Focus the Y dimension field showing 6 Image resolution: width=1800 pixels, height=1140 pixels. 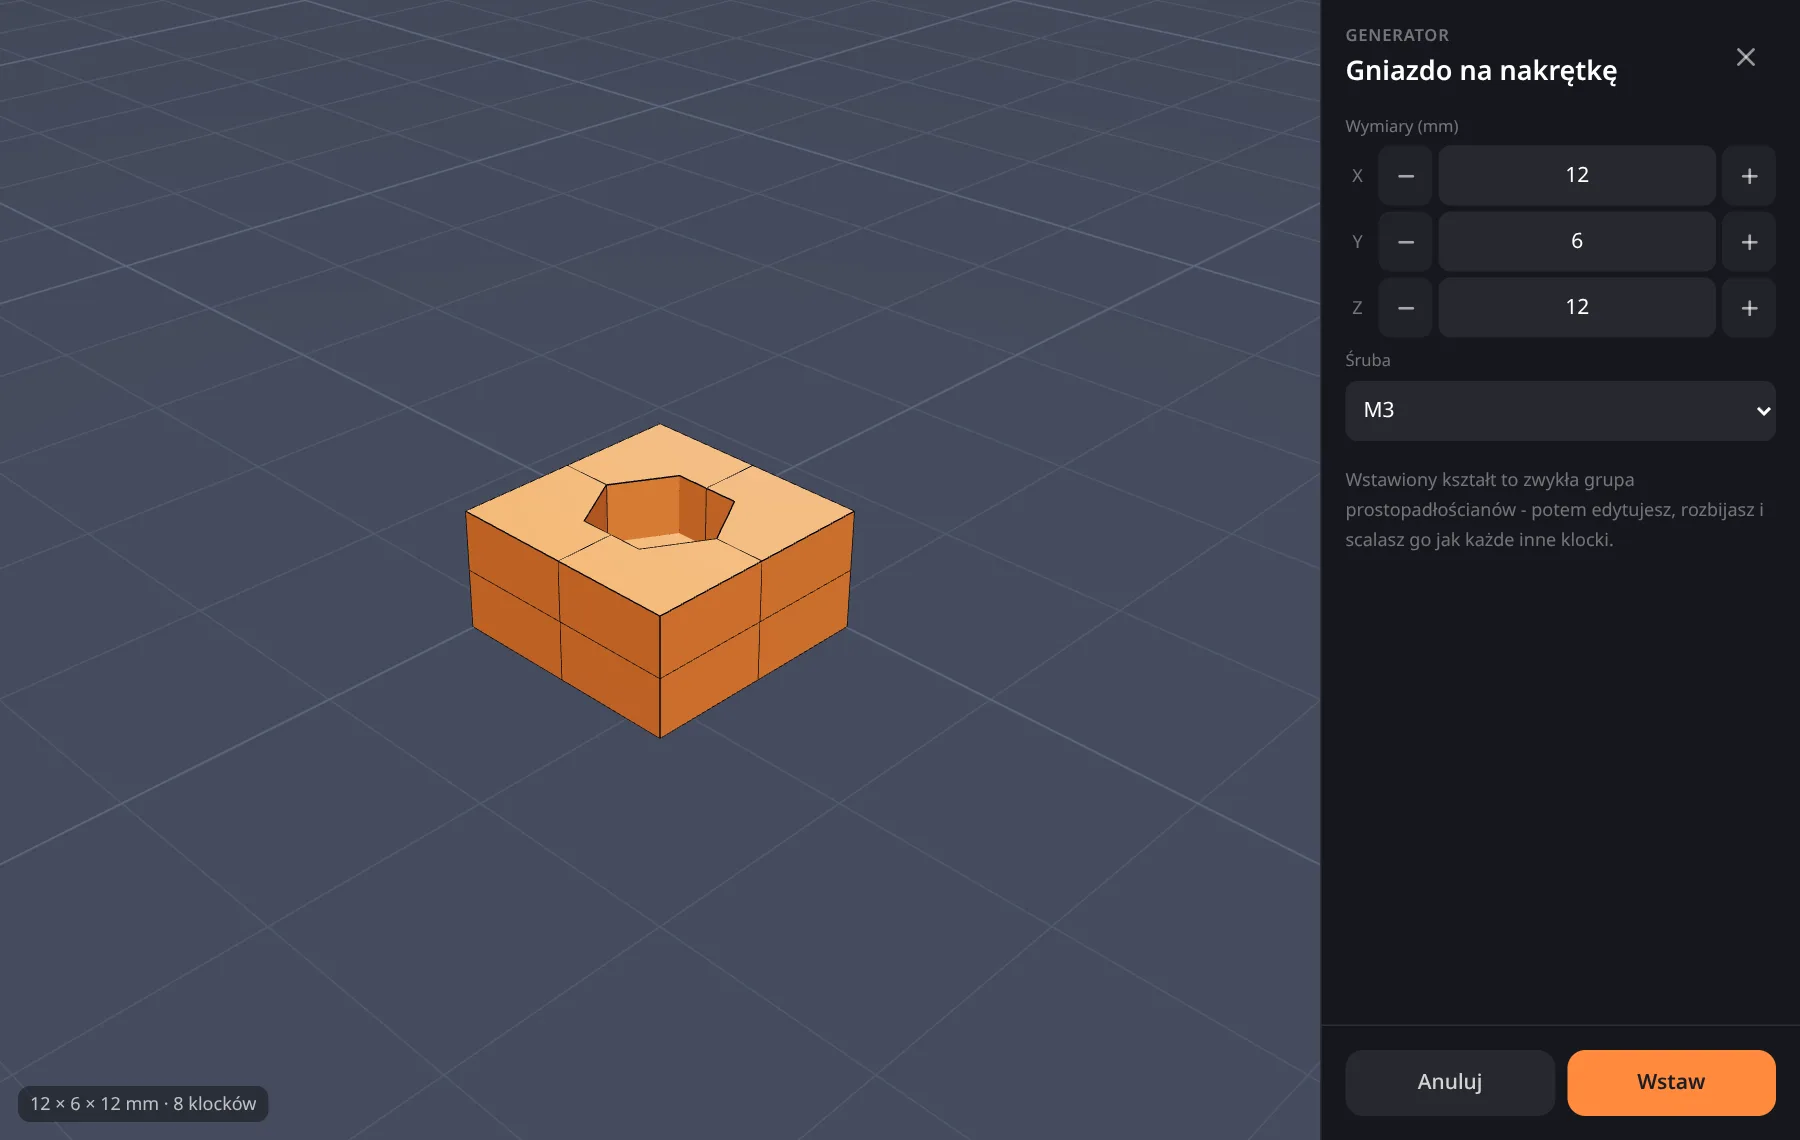pos(1577,242)
